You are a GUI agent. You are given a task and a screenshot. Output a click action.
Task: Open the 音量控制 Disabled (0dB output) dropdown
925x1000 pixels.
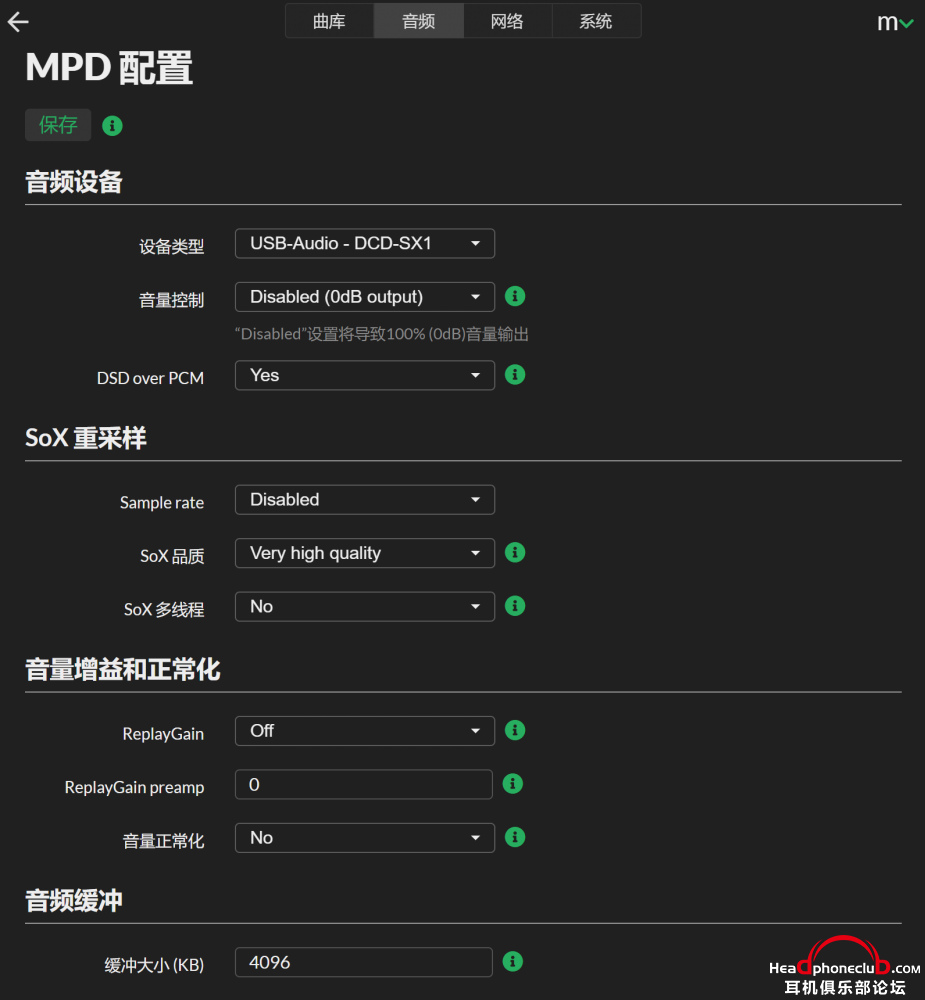(x=365, y=297)
